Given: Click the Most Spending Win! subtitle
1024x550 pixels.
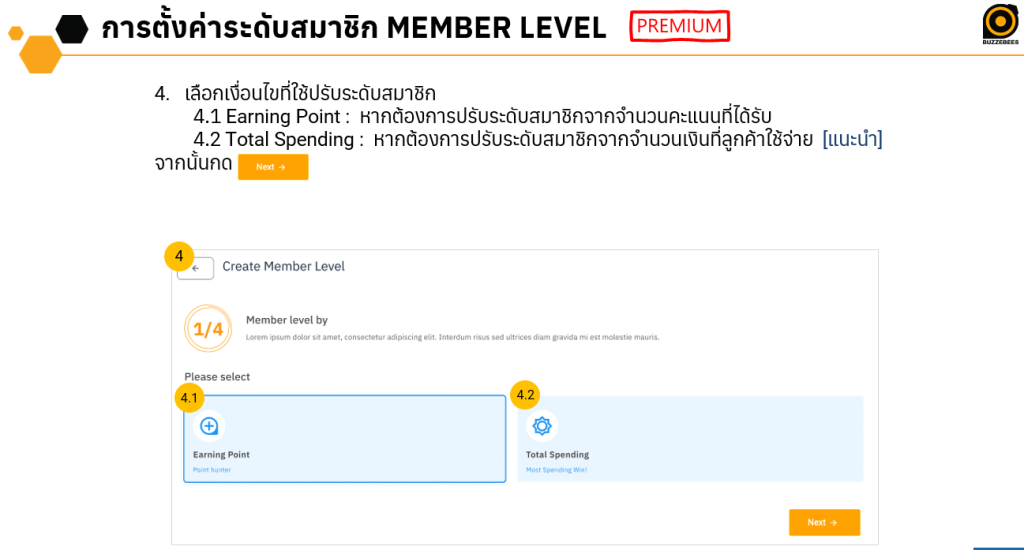Looking at the screenshot, I should [556, 470].
